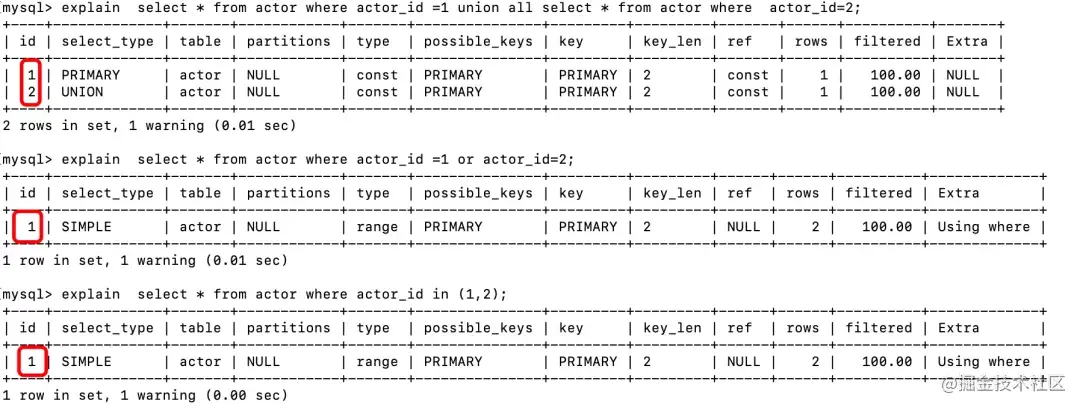Click the "1 row in set" (0.00 sec) message
The width and height of the screenshot is (1080, 407).
pyautogui.click(x=145, y=396)
